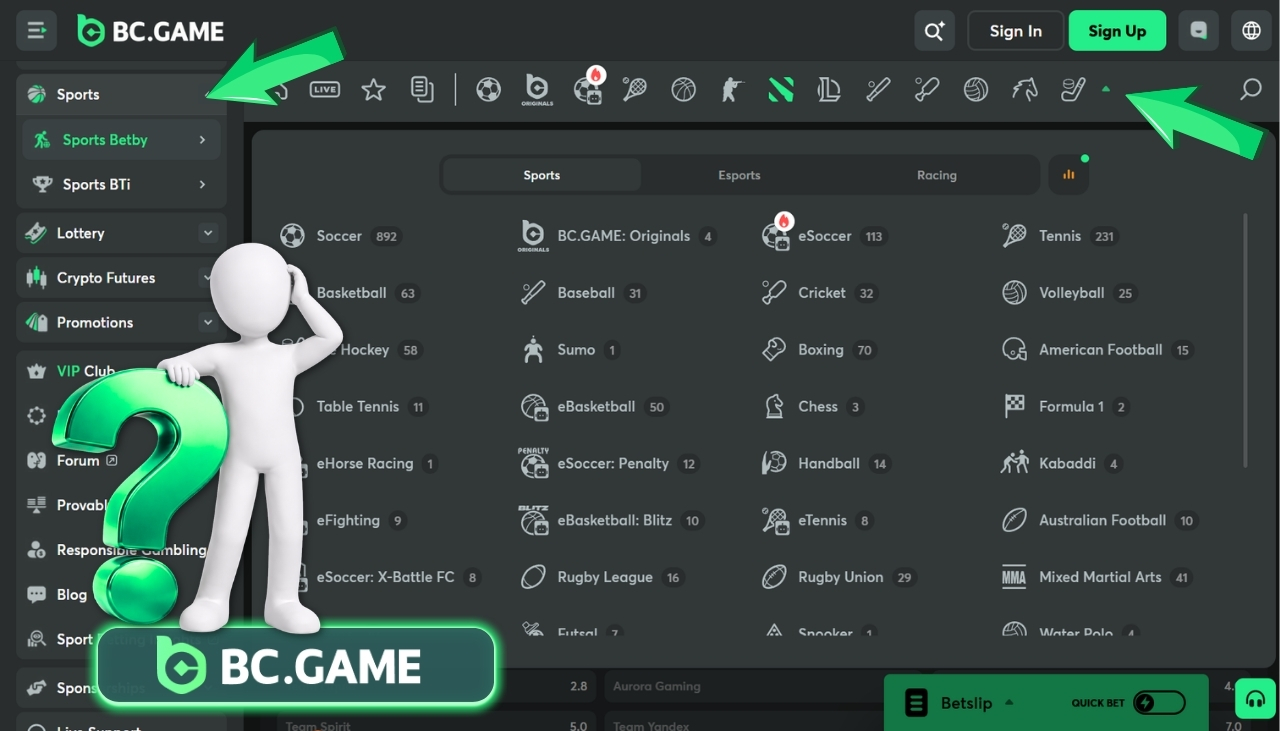Select eBasketball: Blitz in the sports list
Viewport: 1280px width, 731px height.
click(x=611, y=520)
